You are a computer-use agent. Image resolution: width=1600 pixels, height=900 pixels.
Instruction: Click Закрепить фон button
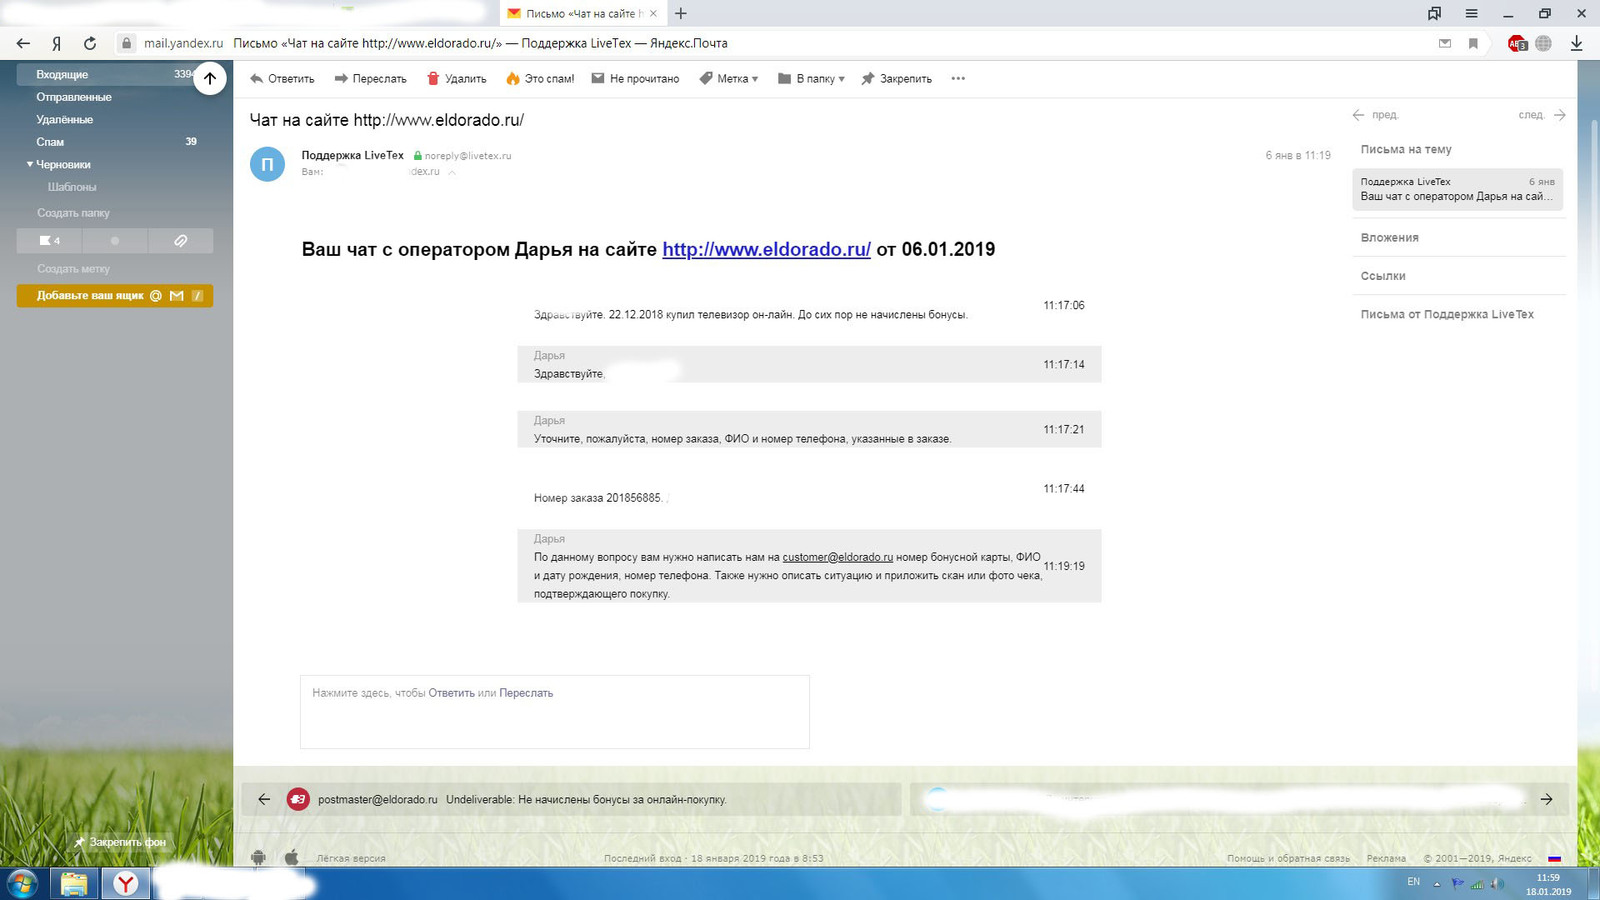pos(120,842)
